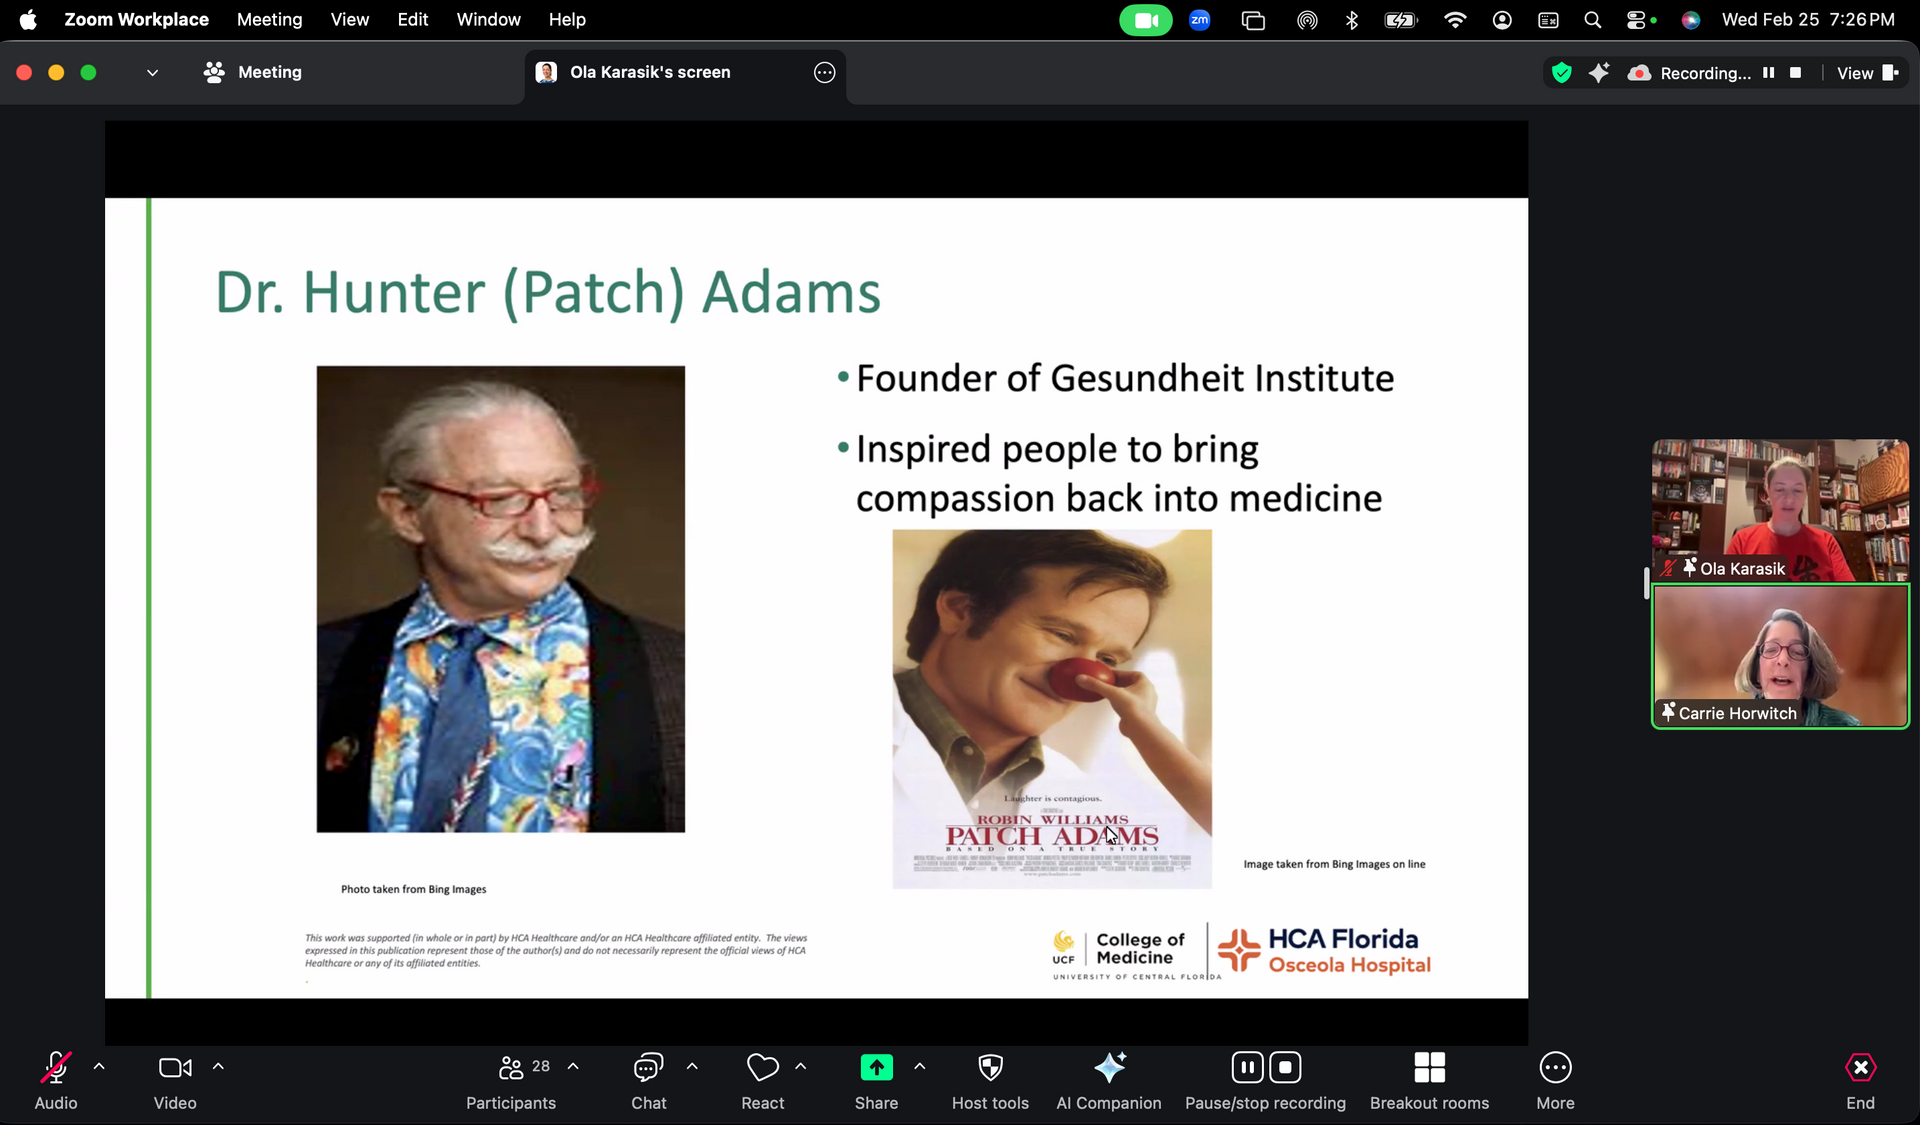
Task: Open the Meeting menu in menu bar
Action: click(x=269, y=19)
